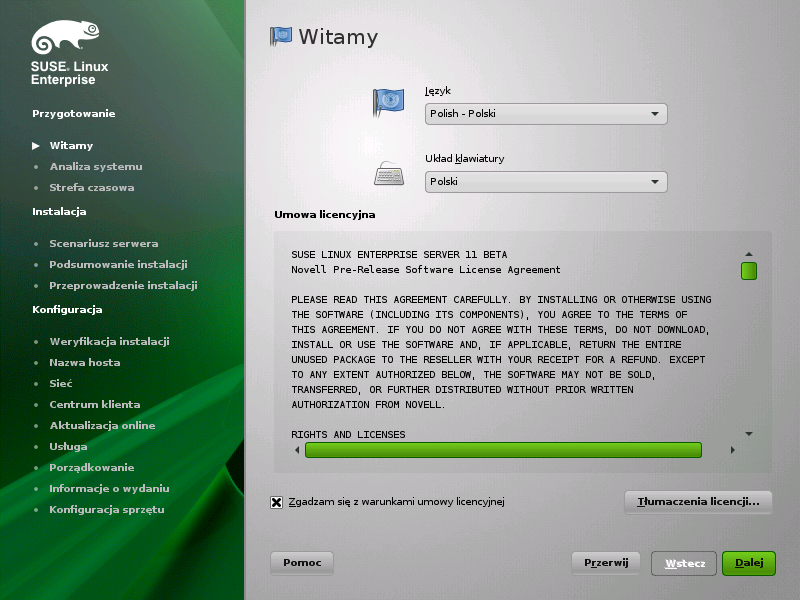Click the RIGHTS AND LICENSES line
800x600 pixels.
click(348, 435)
